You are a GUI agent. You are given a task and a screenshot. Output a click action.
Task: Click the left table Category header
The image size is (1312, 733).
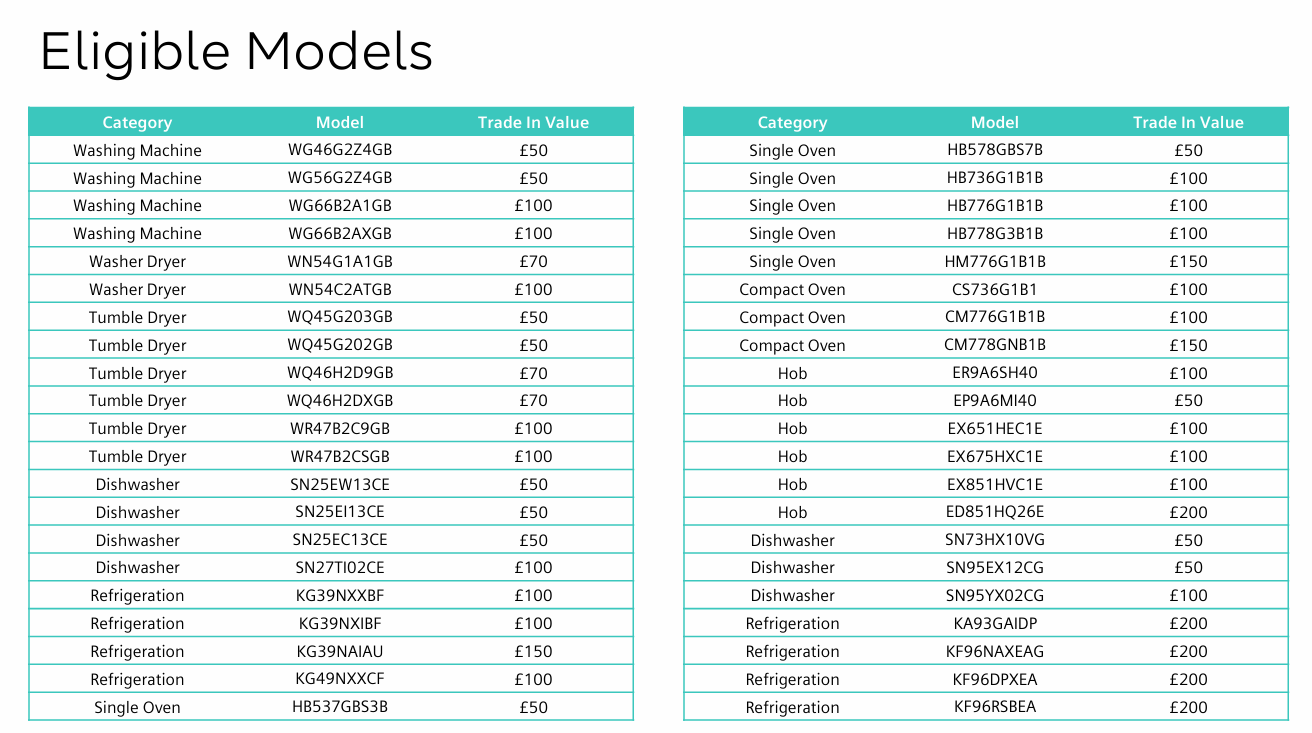(x=137, y=122)
